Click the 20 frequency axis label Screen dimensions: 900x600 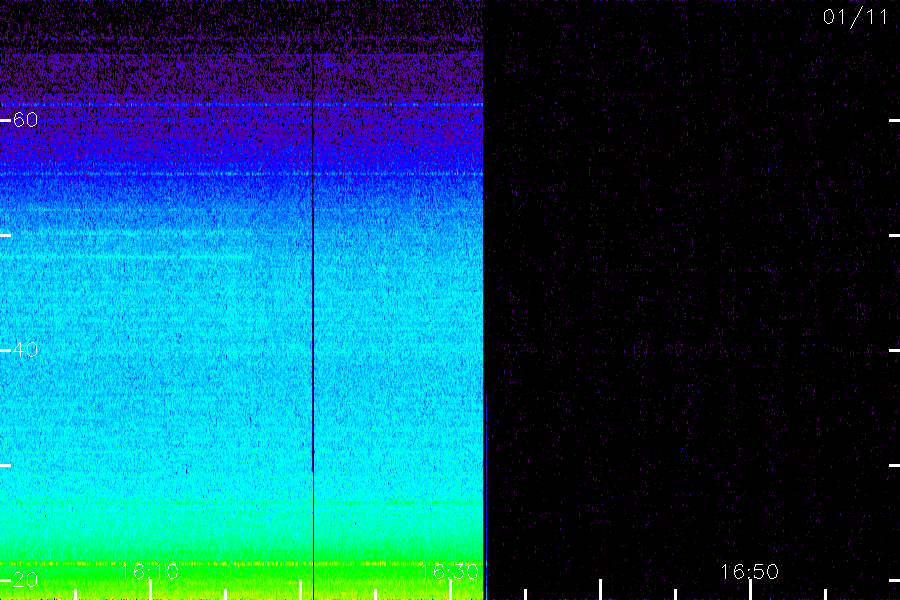click(x=25, y=580)
